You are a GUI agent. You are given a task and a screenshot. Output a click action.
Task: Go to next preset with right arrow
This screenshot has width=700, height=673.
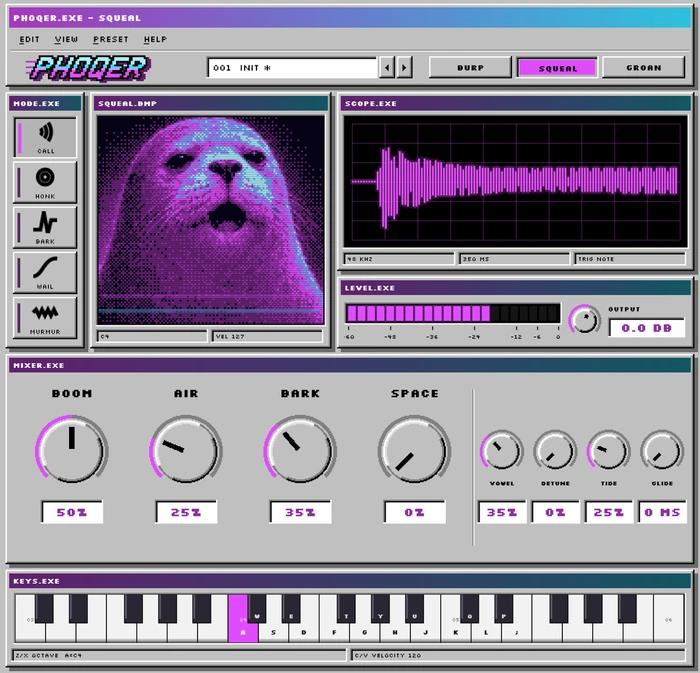coord(404,68)
